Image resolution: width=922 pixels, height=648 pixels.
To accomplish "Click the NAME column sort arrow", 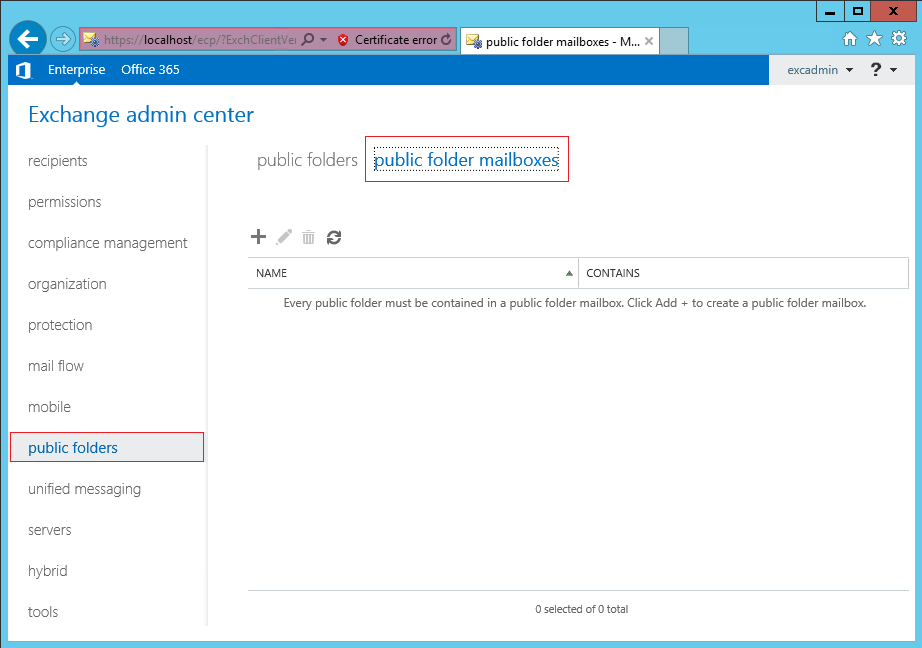I will [x=569, y=273].
